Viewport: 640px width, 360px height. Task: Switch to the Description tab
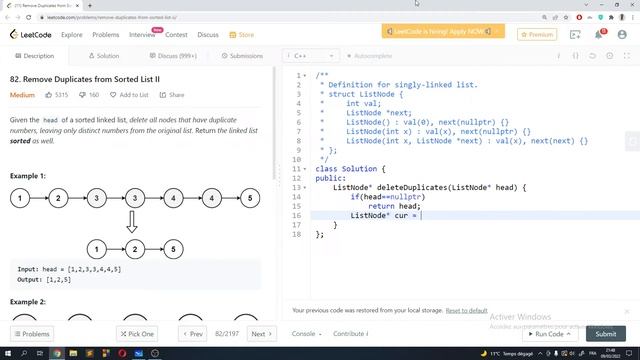pos(35,56)
